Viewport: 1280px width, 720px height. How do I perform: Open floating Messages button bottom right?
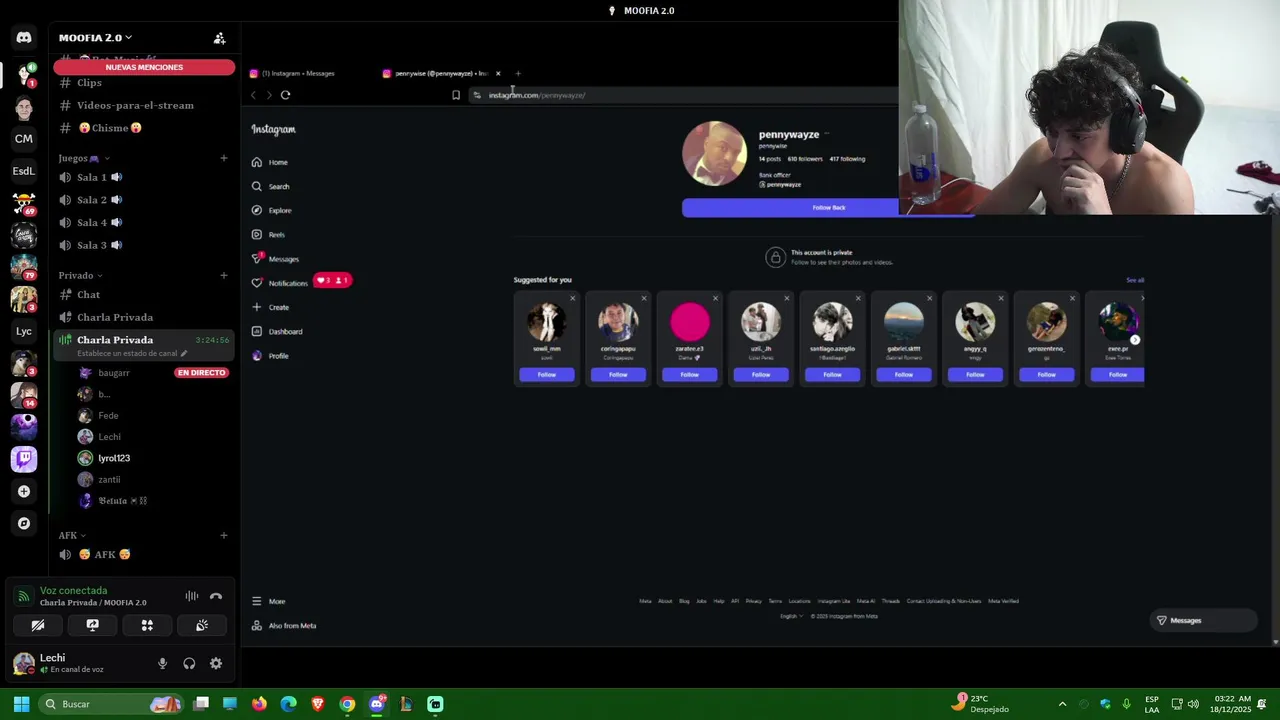1204,620
